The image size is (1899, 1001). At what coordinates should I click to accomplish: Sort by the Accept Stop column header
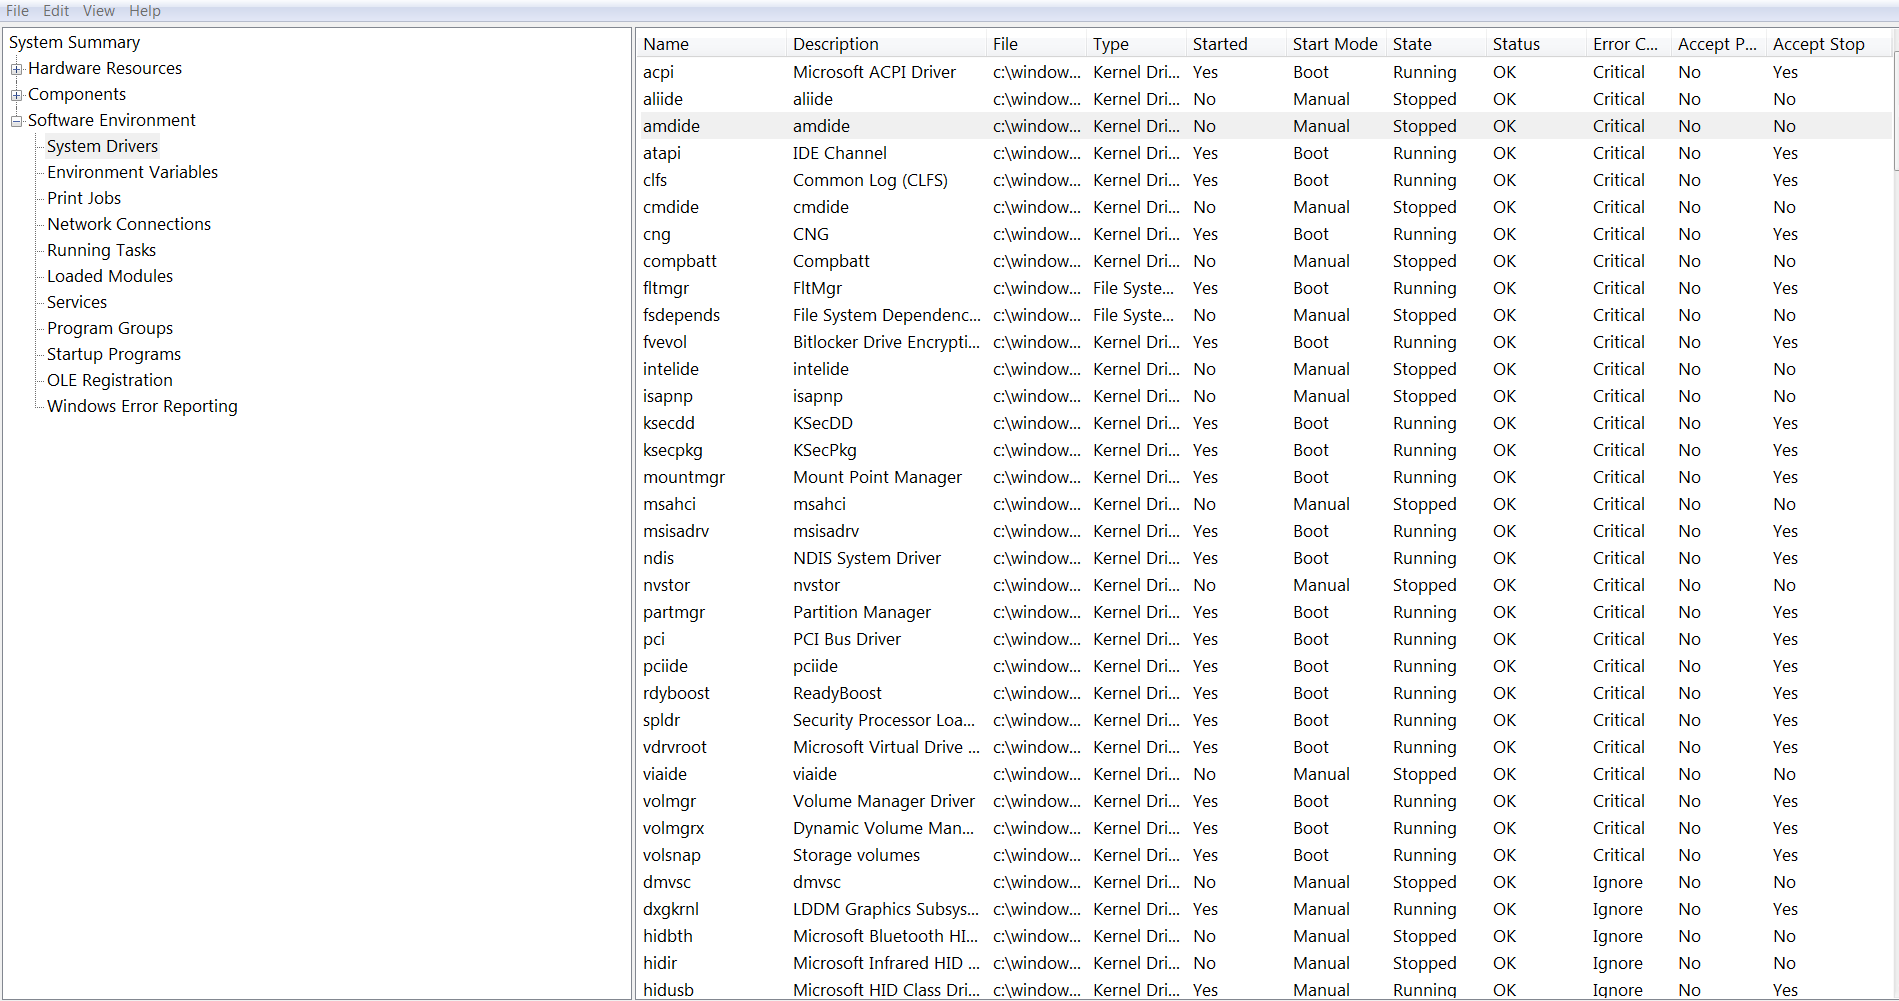click(x=1828, y=44)
